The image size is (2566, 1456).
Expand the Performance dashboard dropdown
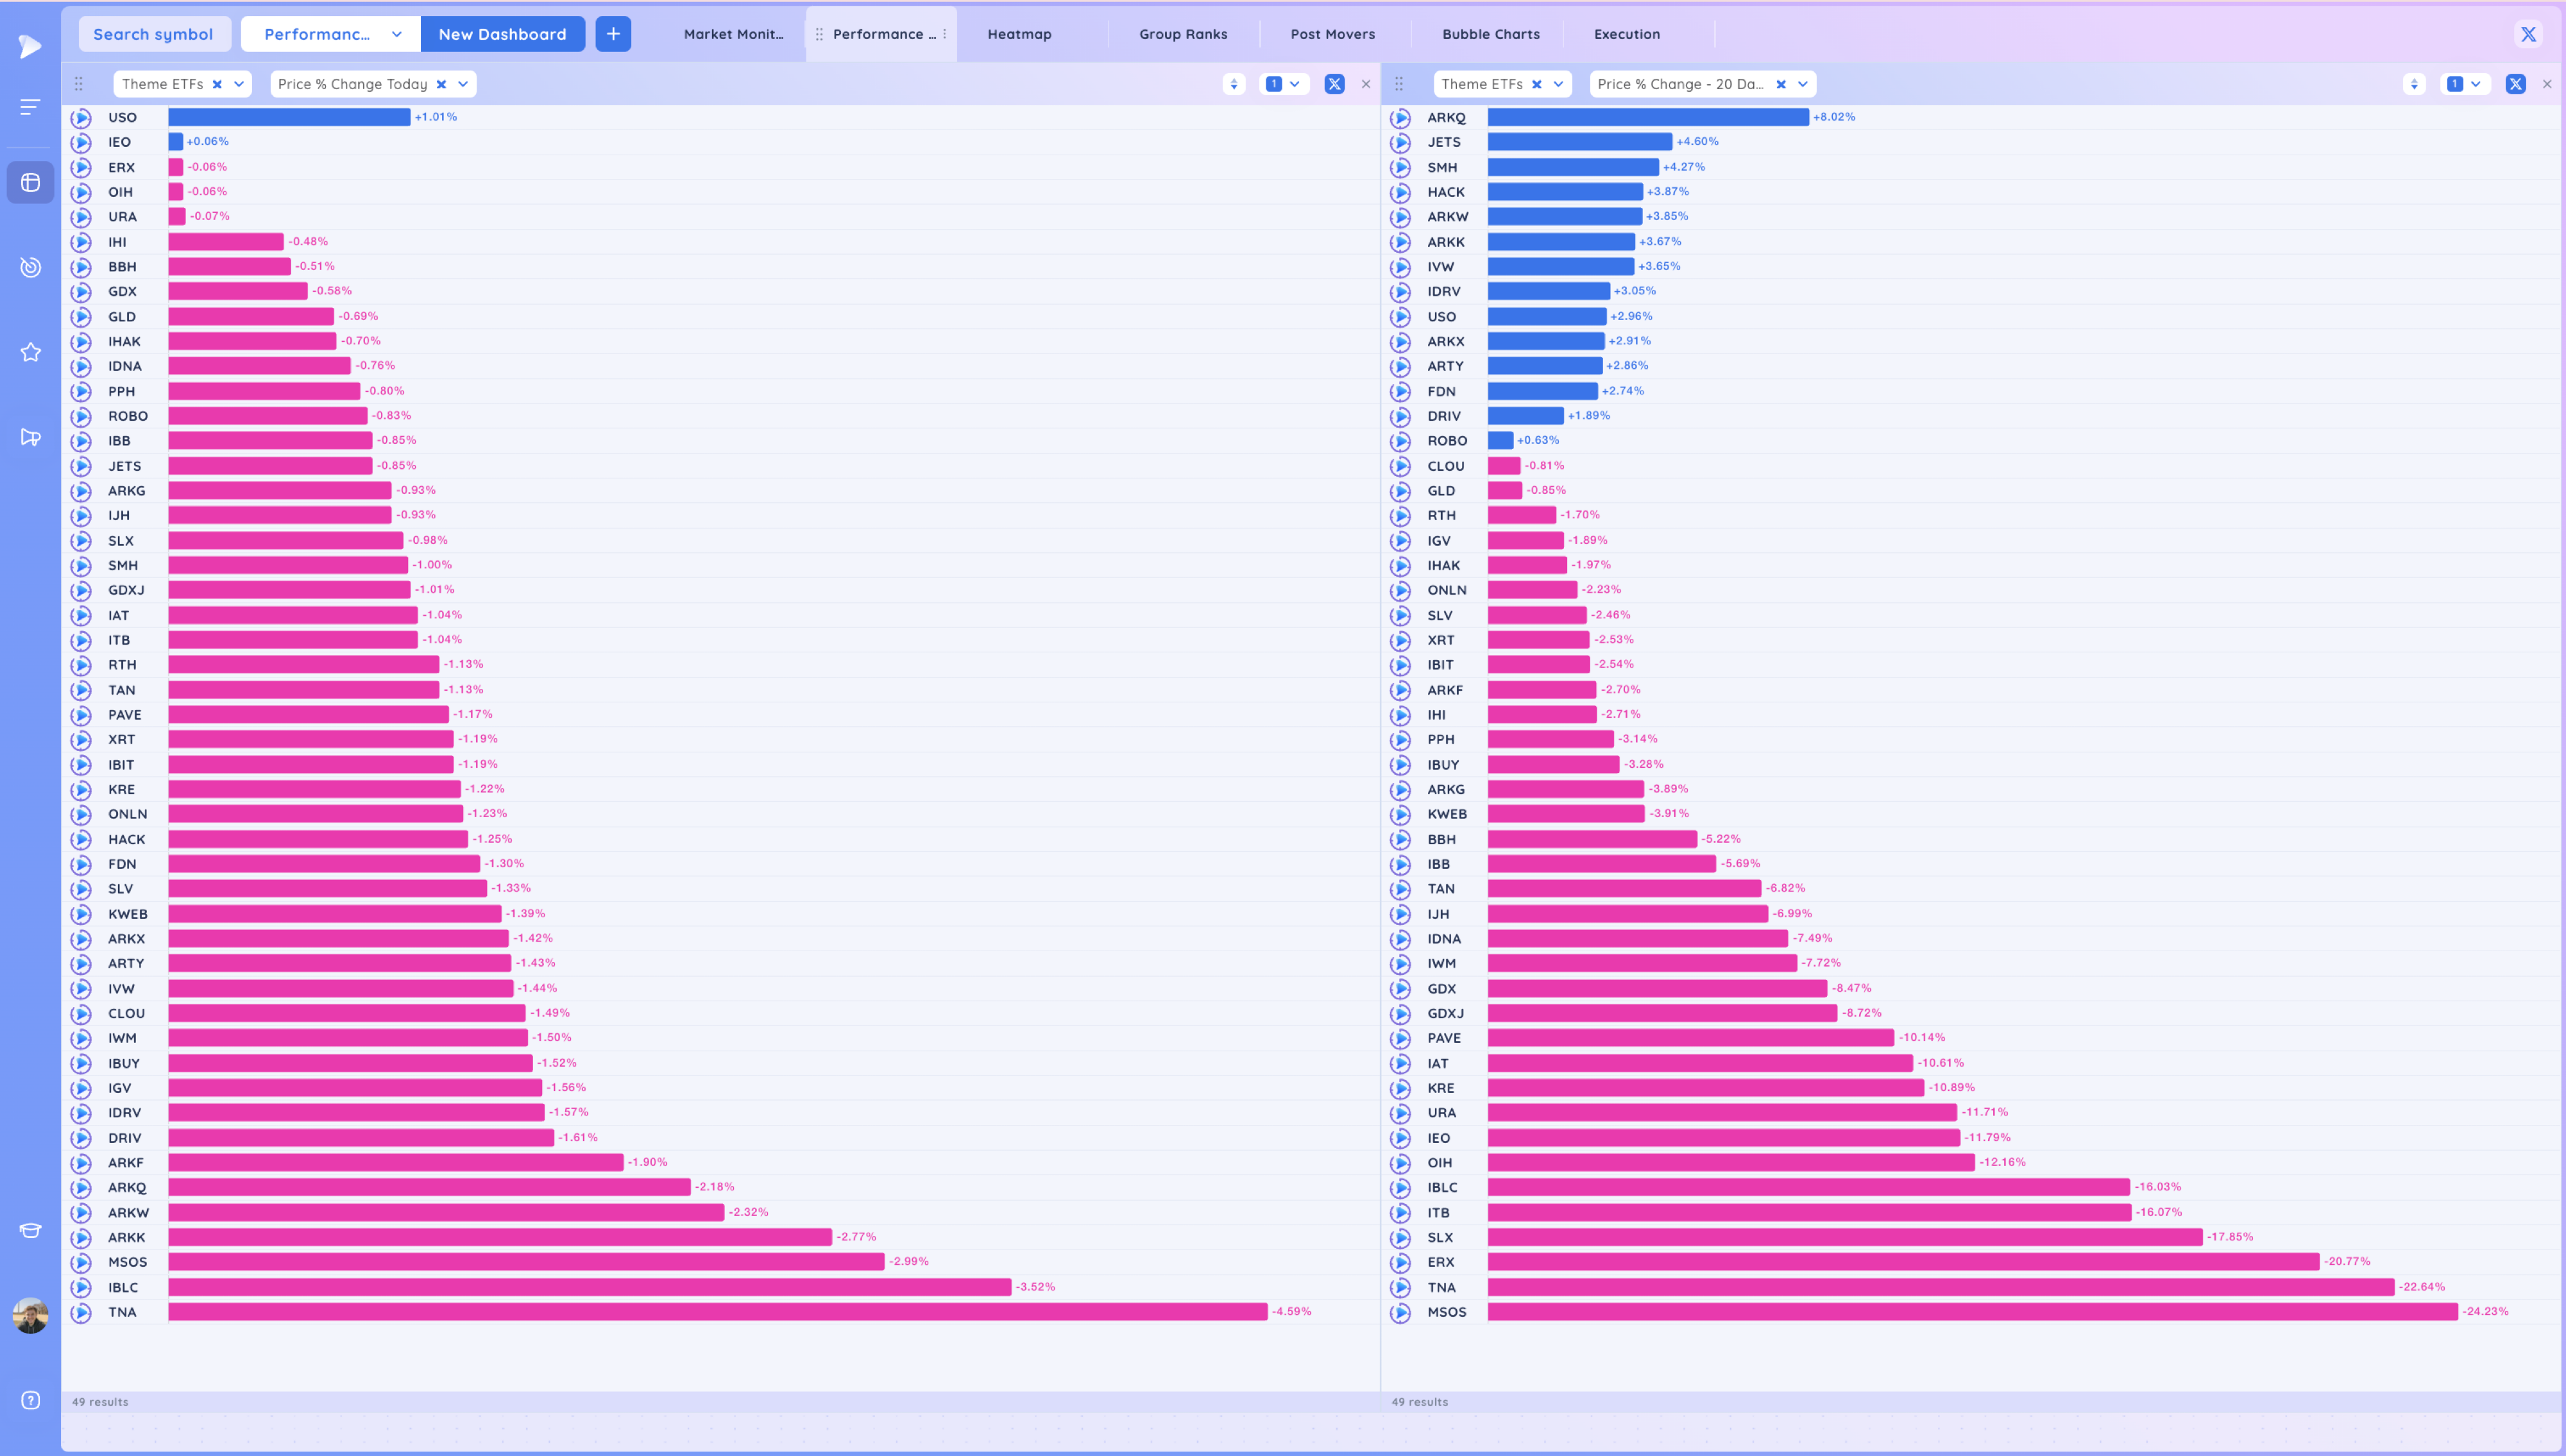tap(396, 34)
